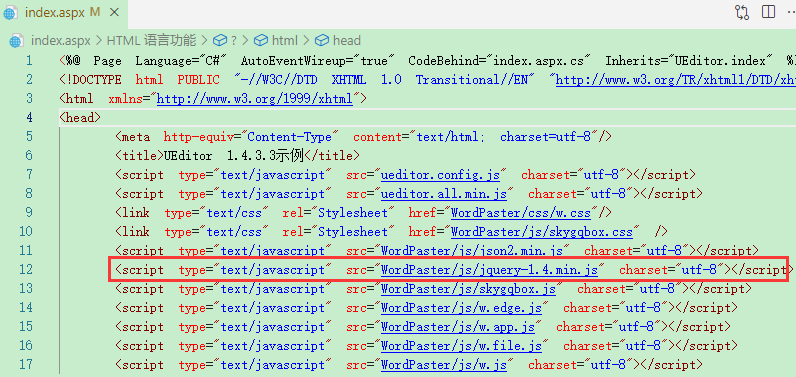
Task: Follow the WordPaster/js/jquery-1.4.min.js link
Action: (489, 270)
